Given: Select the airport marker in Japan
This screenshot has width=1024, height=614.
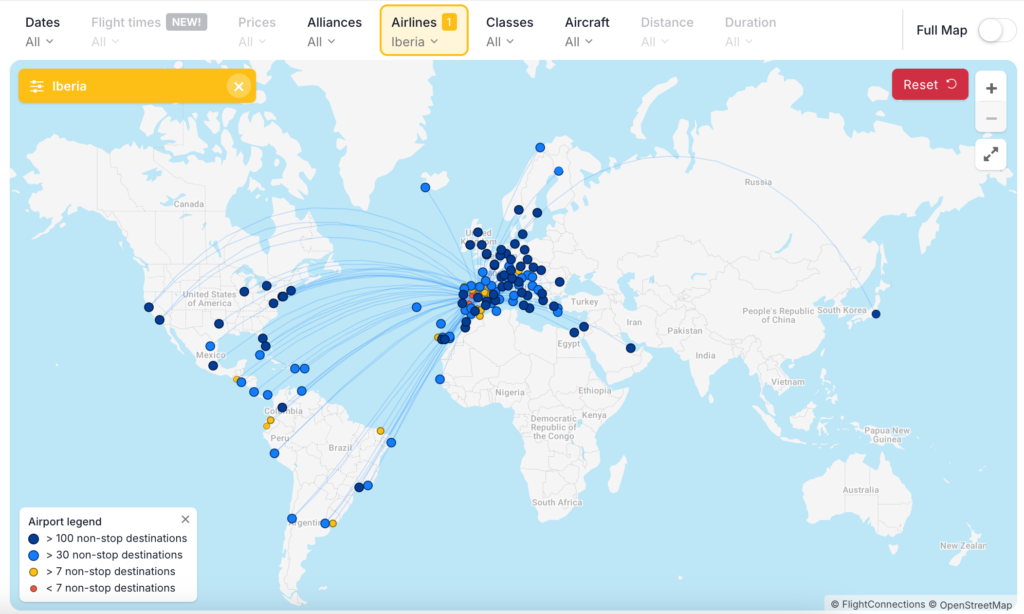Looking at the screenshot, I should (x=876, y=314).
